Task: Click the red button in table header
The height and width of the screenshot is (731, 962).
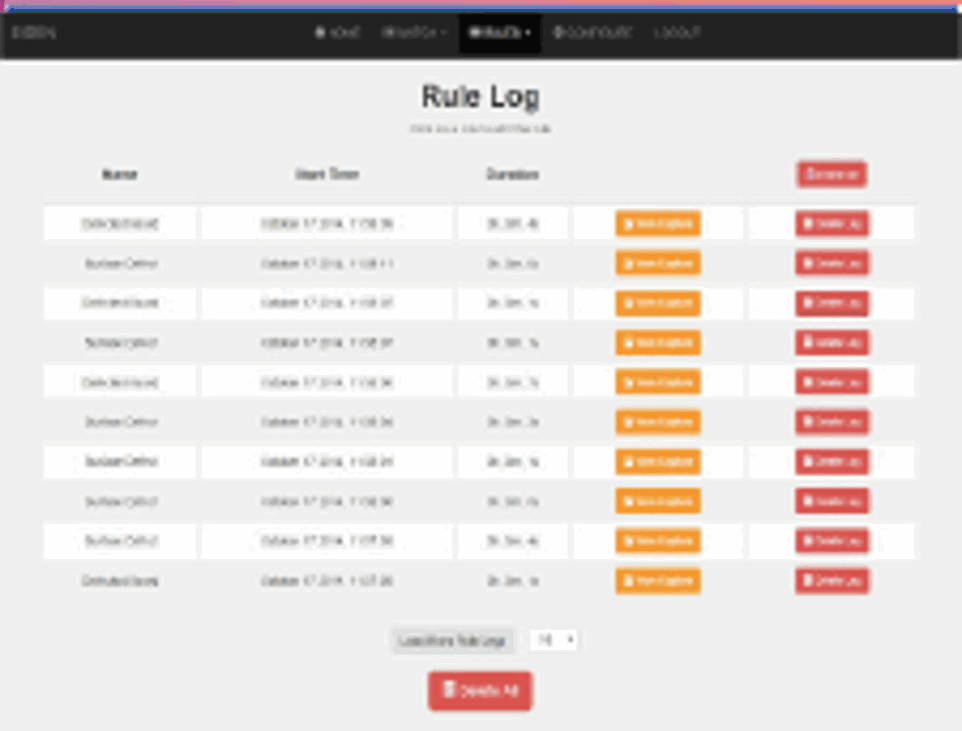Action: 831,174
